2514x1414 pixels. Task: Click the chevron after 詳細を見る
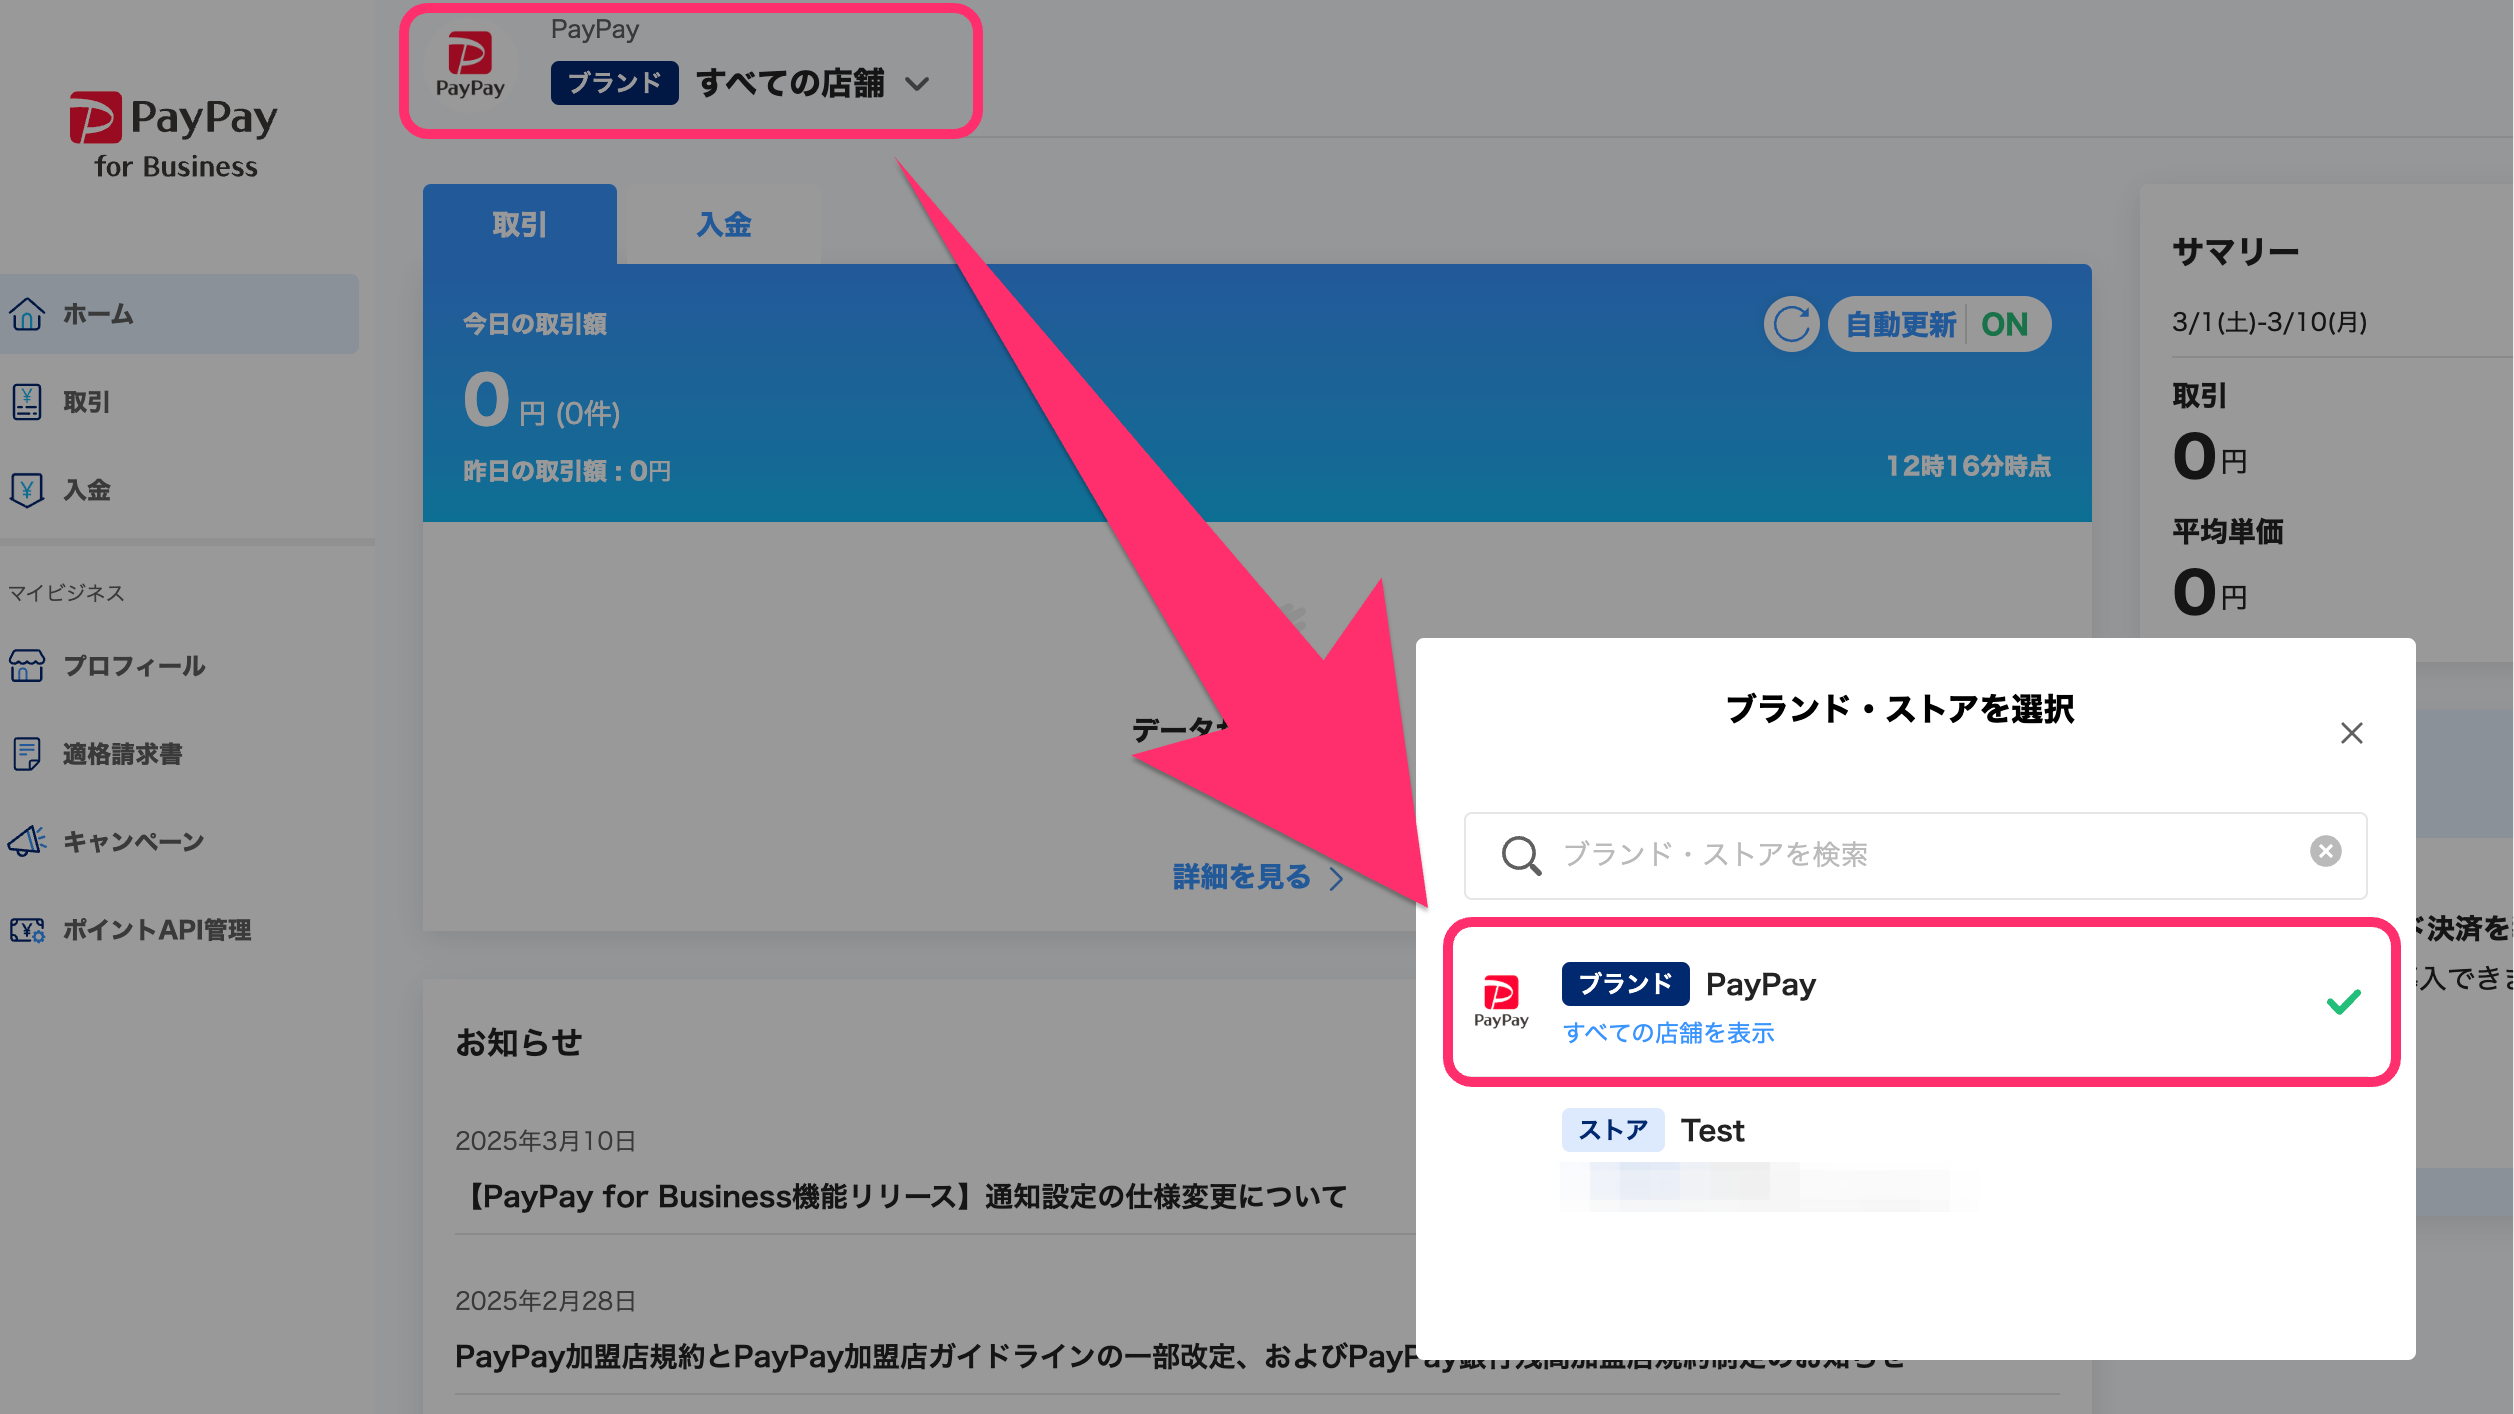tap(1336, 879)
